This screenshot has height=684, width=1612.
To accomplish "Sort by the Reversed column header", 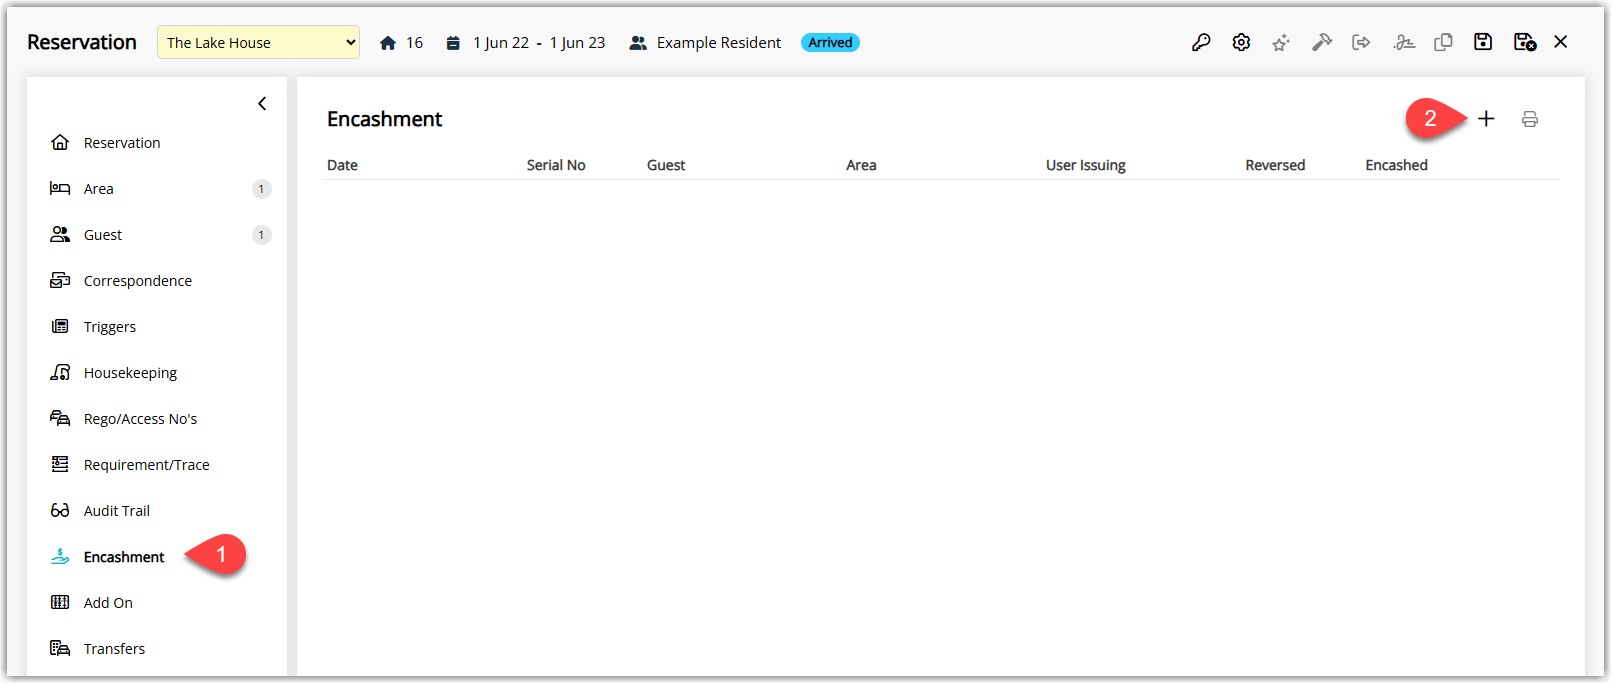I will point(1275,165).
